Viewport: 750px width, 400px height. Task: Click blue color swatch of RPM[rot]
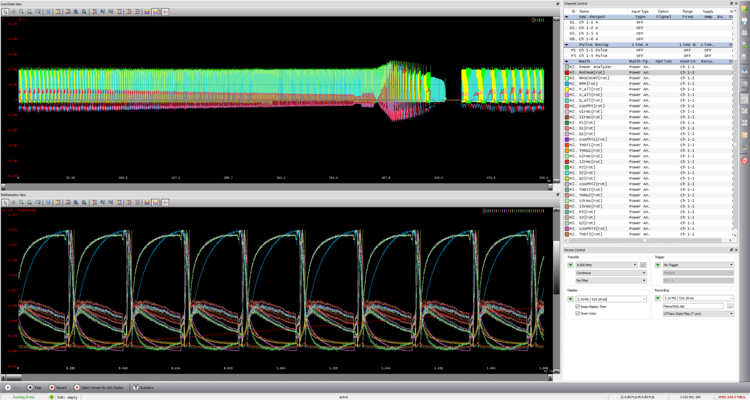click(x=567, y=83)
